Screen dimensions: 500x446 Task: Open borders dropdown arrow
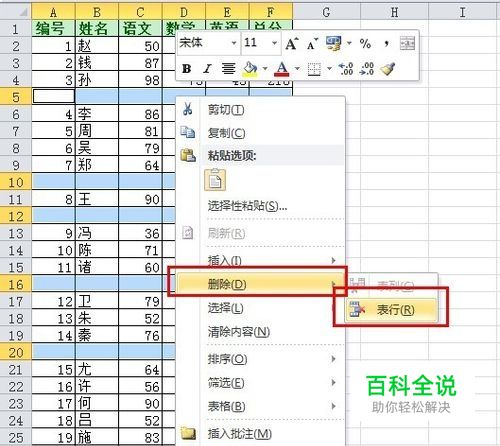(x=329, y=69)
